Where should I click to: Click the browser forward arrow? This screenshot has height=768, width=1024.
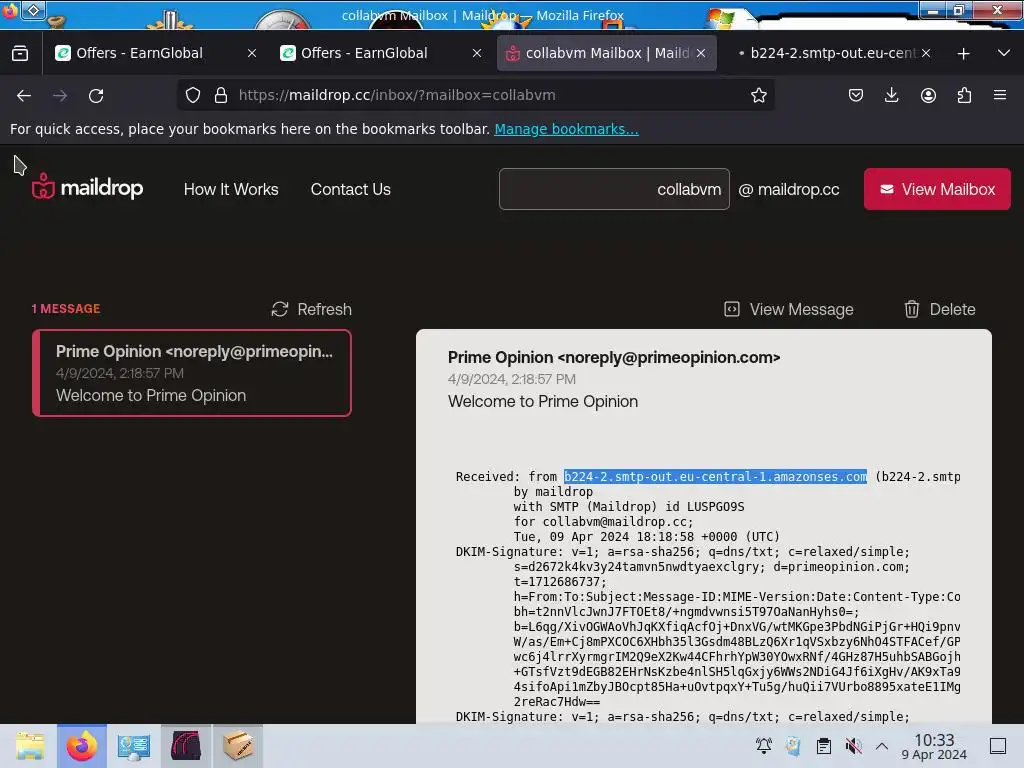pyautogui.click(x=60, y=95)
